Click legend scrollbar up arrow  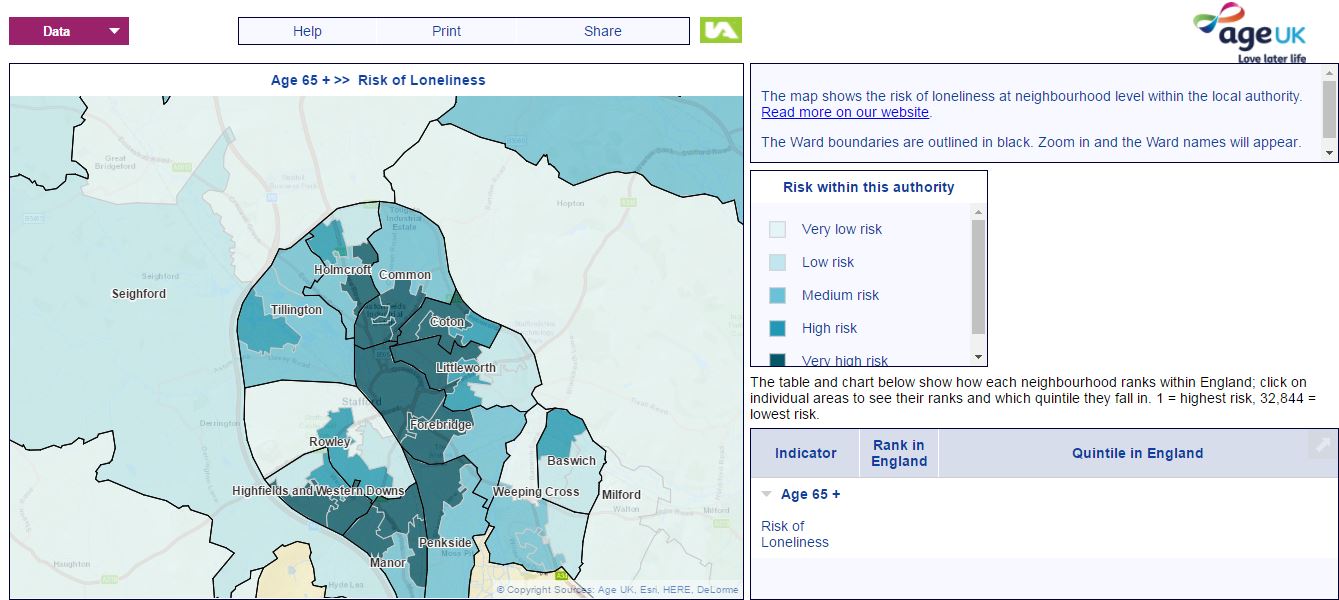pos(978,211)
